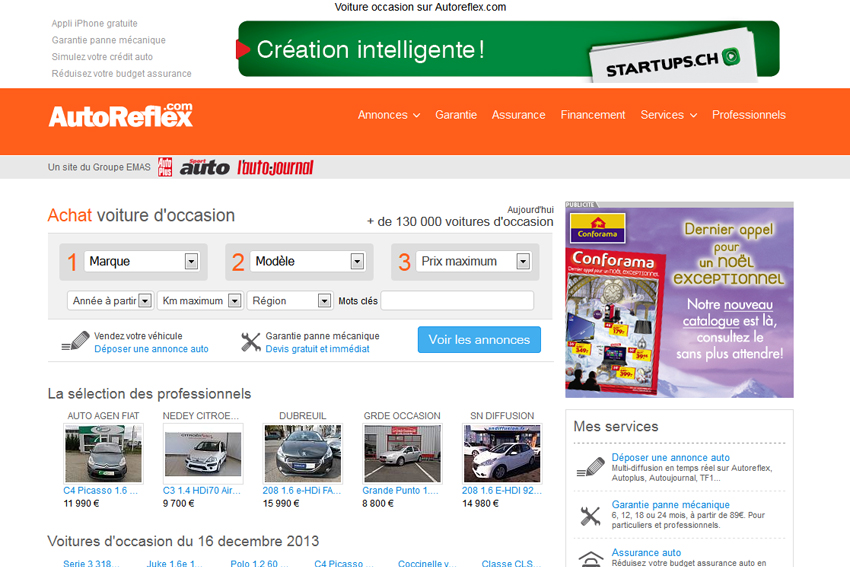The image size is (850, 567).
Task: Click the Startups.ch Création intelligente banner
Action: pos(508,50)
